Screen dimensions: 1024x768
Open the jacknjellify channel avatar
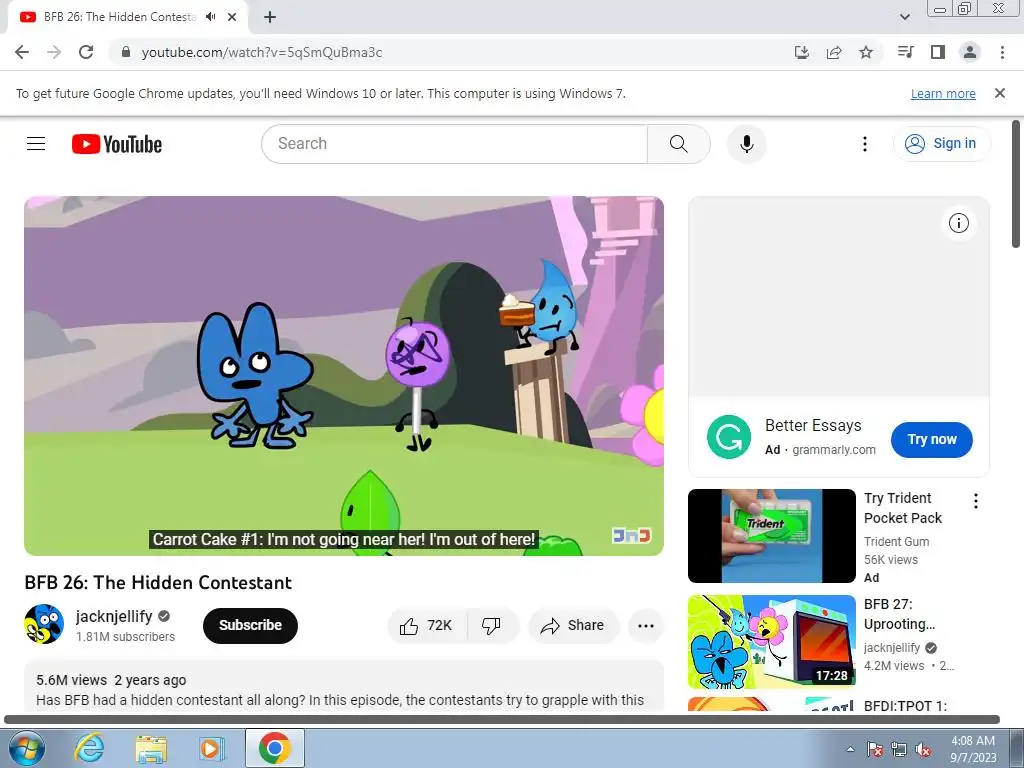[44, 624]
